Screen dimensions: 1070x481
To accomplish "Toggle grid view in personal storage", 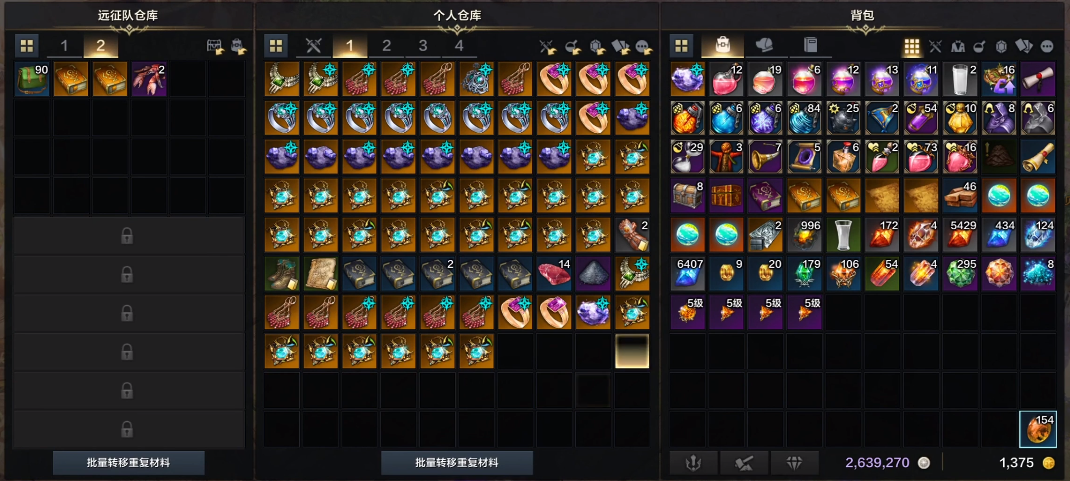I will coord(276,46).
